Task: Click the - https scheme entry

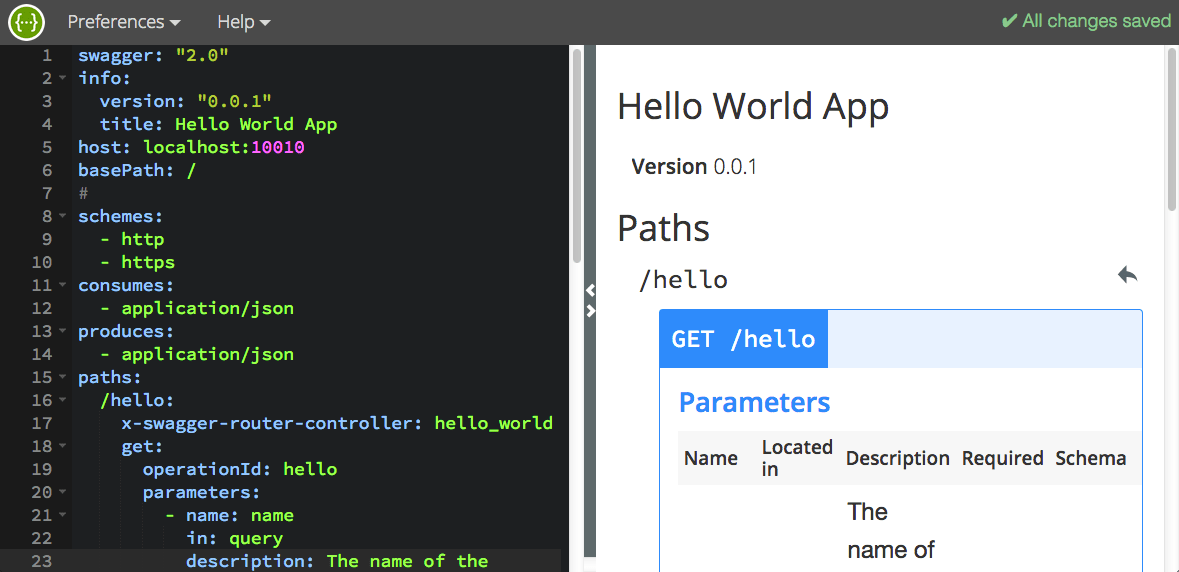Action: [137, 262]
